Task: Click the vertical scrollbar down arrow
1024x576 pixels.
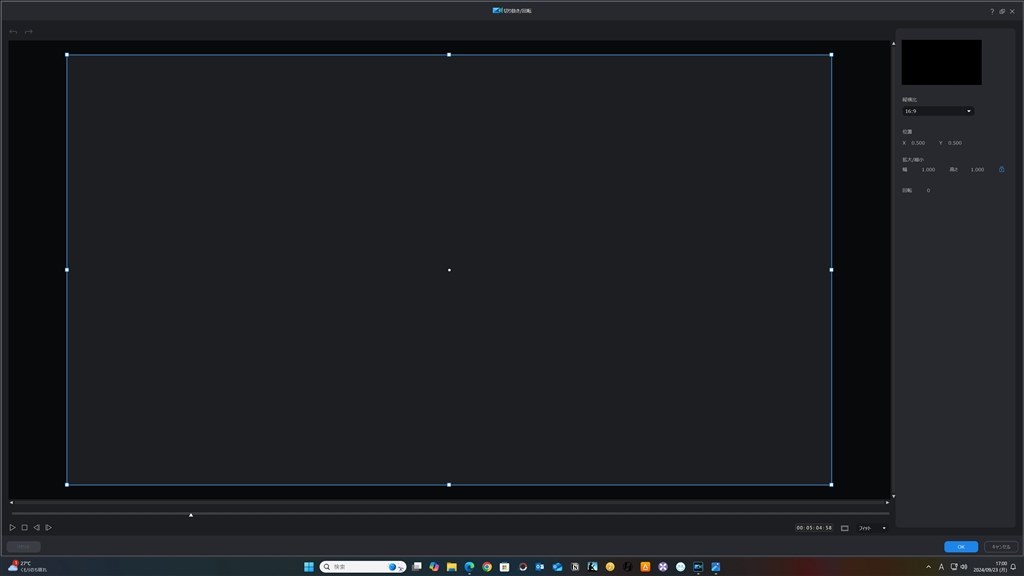Action: pyautogui.click(x=893, y=496)
